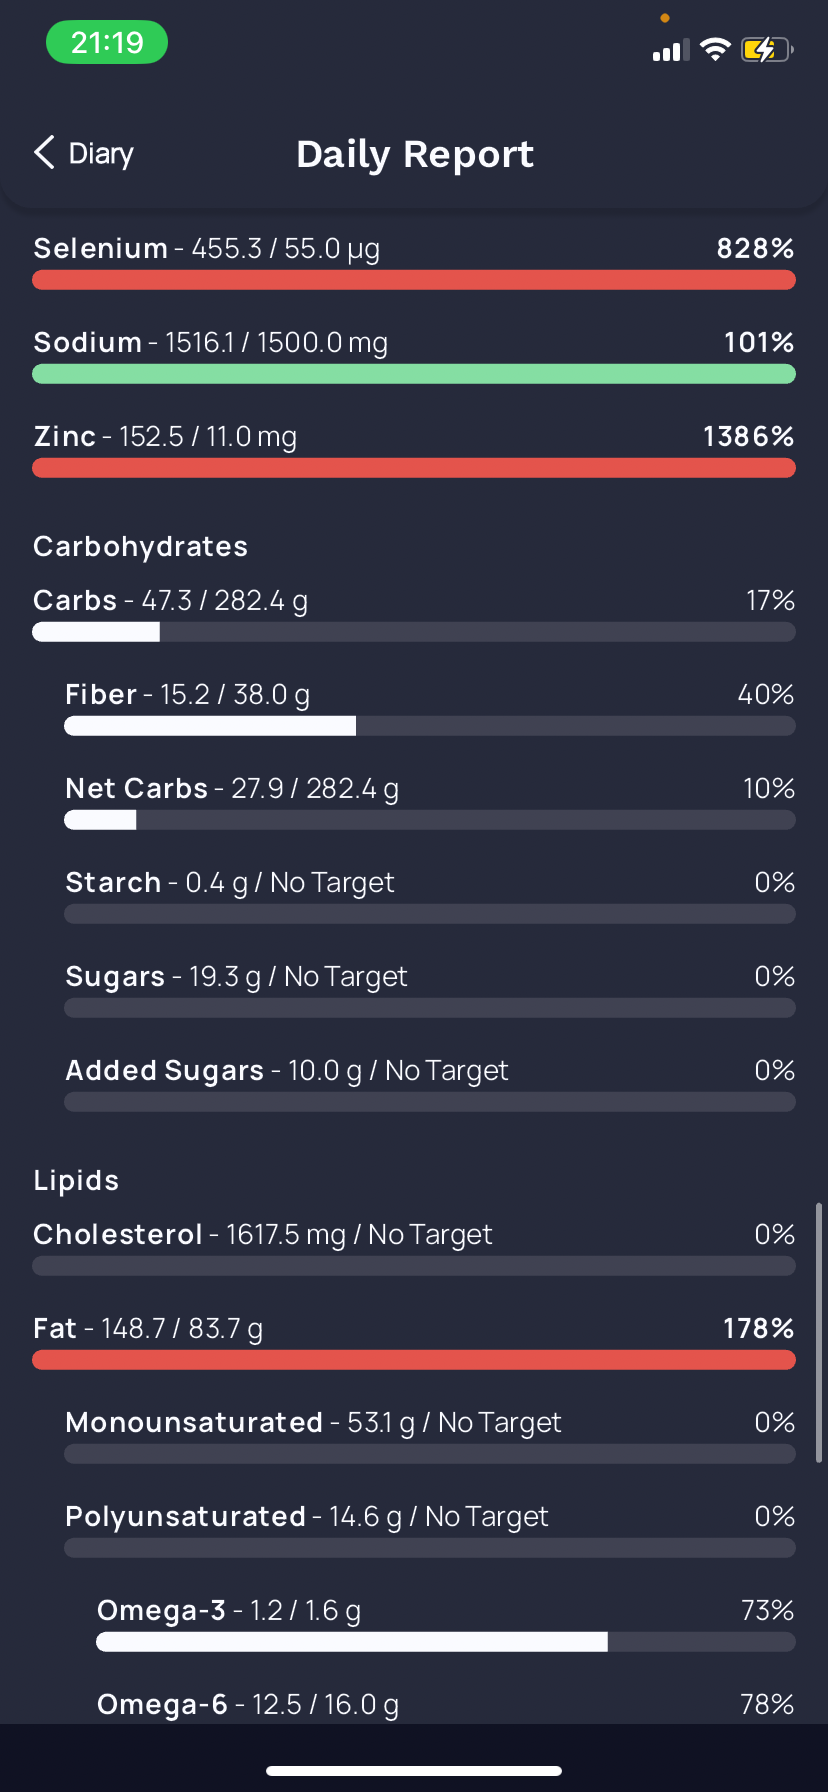
Task: Open the Added Sugars entry
Action: click(x=430, y=1084)
